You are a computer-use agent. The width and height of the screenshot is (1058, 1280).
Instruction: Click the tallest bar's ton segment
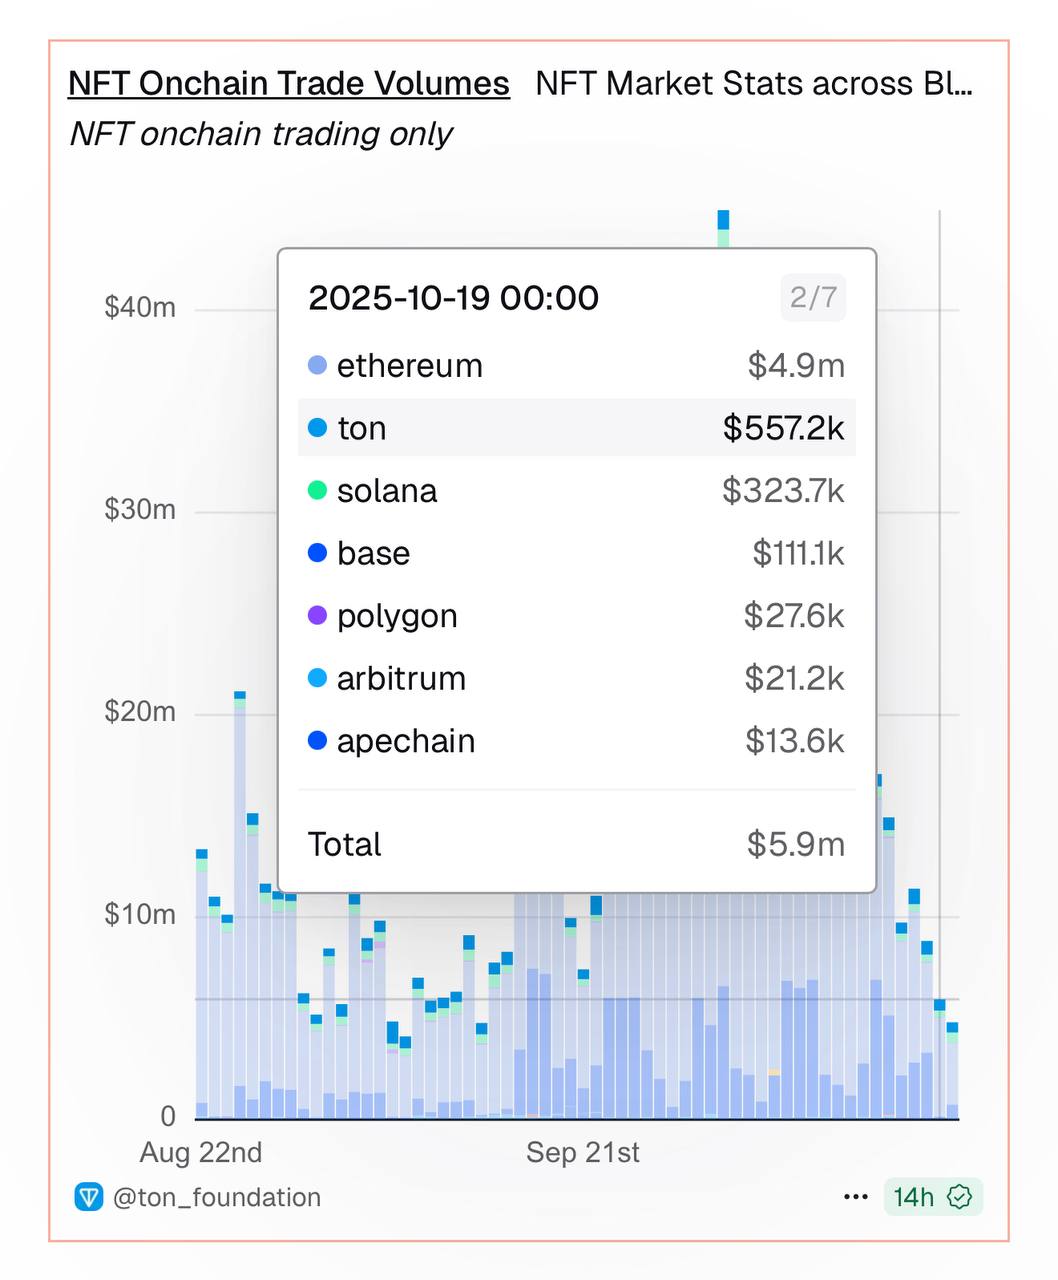pos(723,220)
